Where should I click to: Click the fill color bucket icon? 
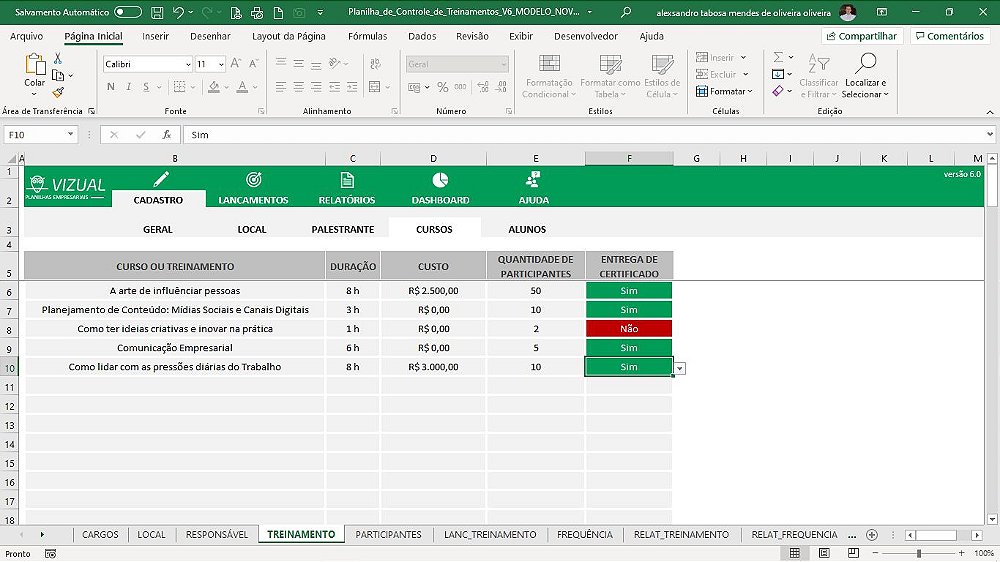214,87
